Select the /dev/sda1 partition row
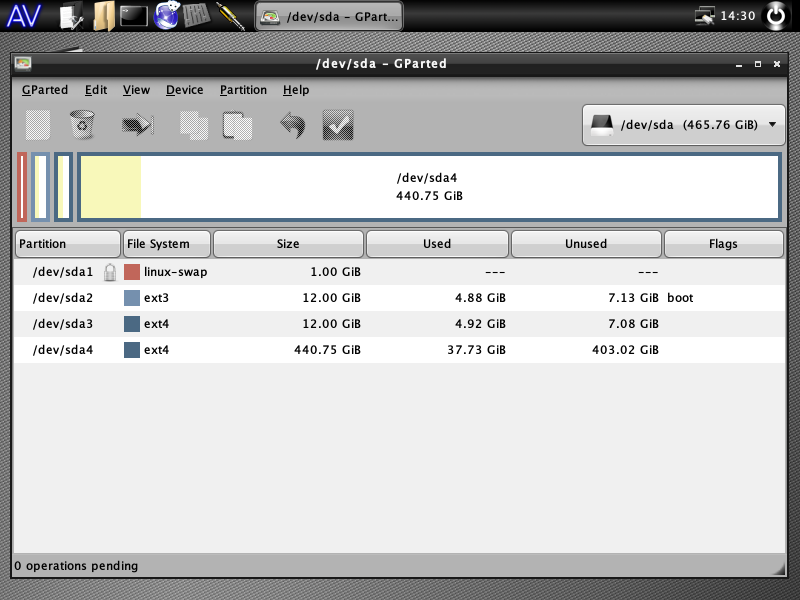The width and height of the screenshot is (800, 600). pos(399,272)
